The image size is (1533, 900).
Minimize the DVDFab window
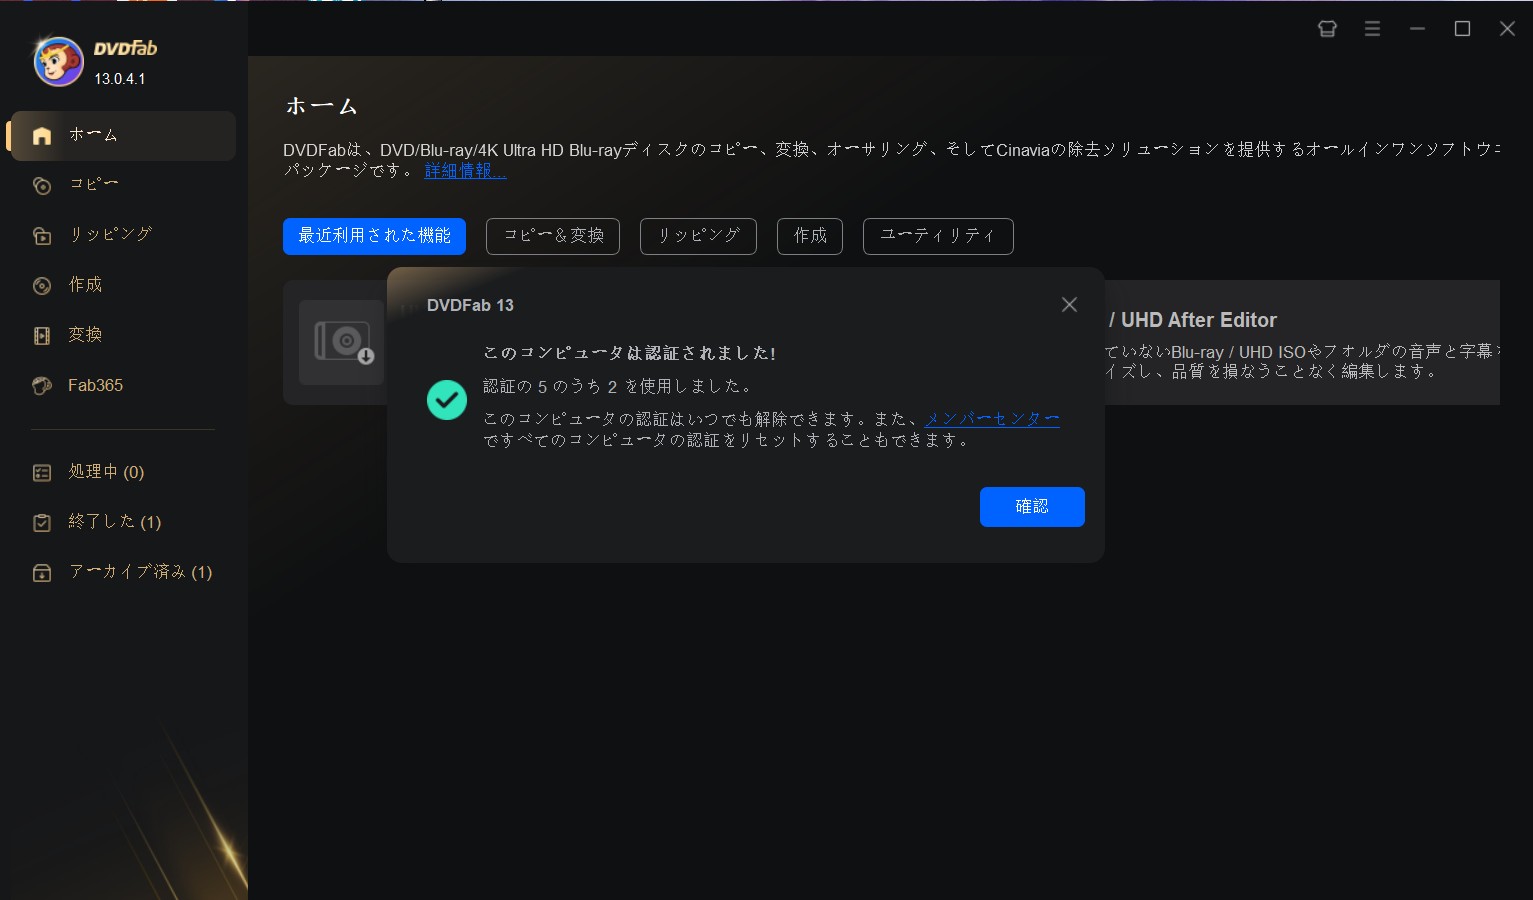click(x=1417, y=29)
